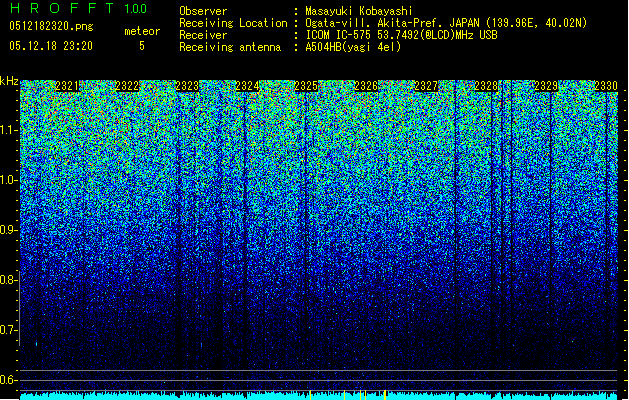The width and height of the screenshot is (629, 400).
Task: Click the HROFFT 1.0.0 program title
Action: (x=78, y=8)
